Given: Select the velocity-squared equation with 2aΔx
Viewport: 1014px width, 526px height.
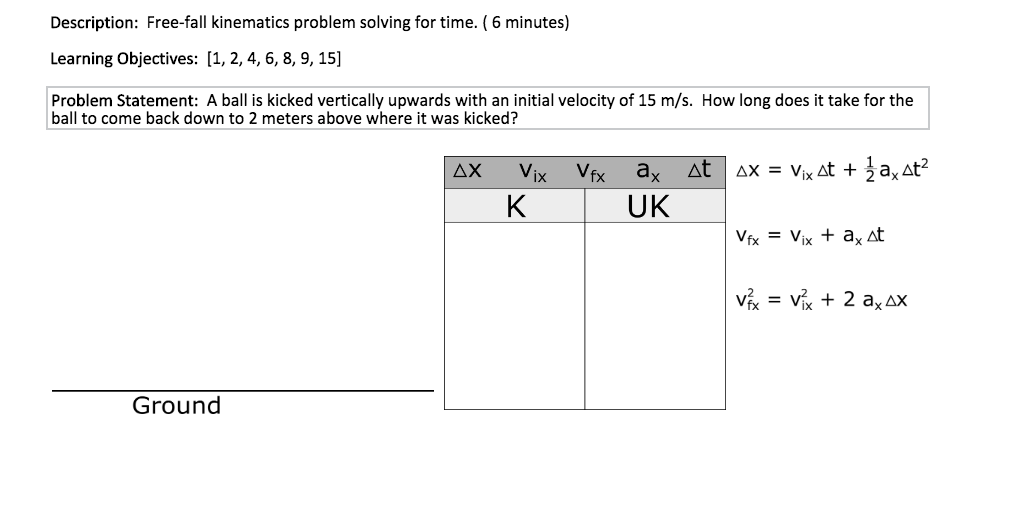Looking at the screenshot, I should coord(820,298).
